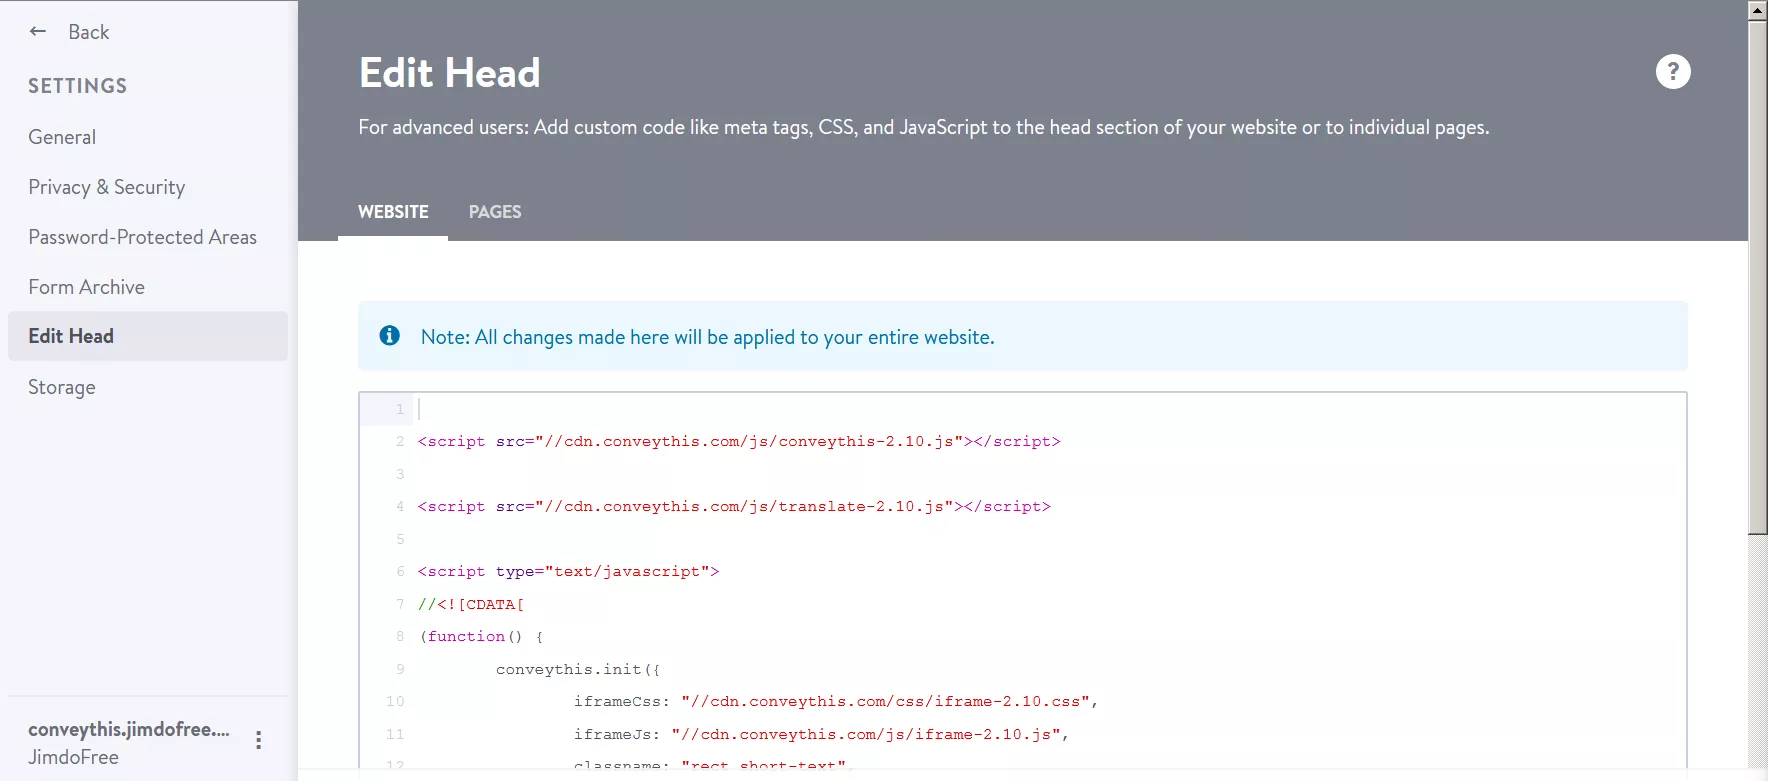Click the scrollbar up arrow

[1757, 10]
